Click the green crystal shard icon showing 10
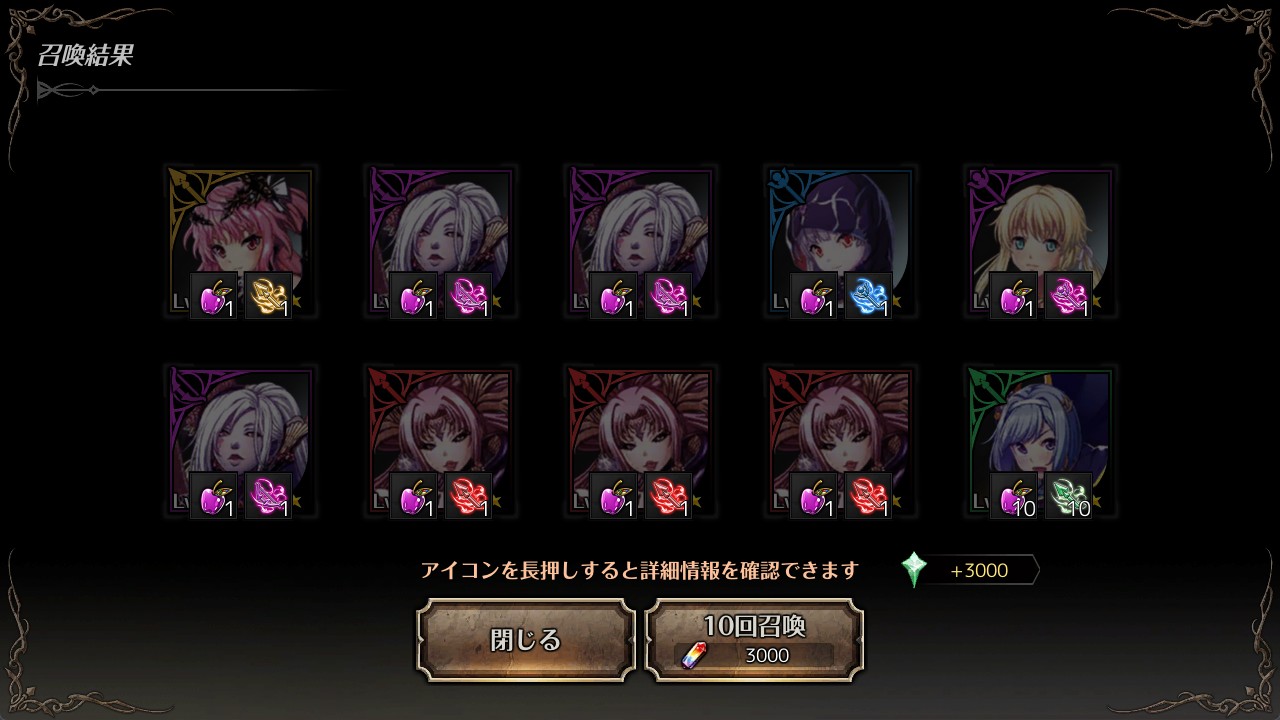The height and width of the screenshot is (720, 1280). 1068,496
